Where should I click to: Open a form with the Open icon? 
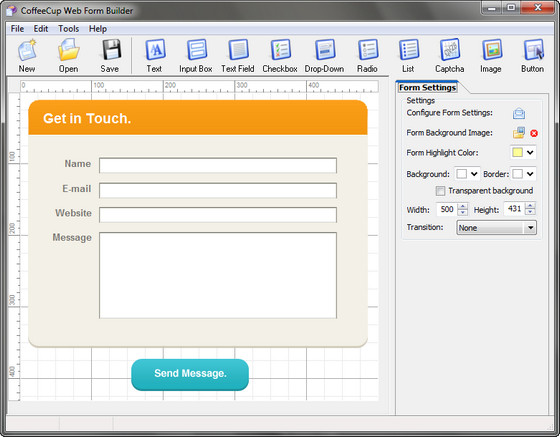coord(68,56)
